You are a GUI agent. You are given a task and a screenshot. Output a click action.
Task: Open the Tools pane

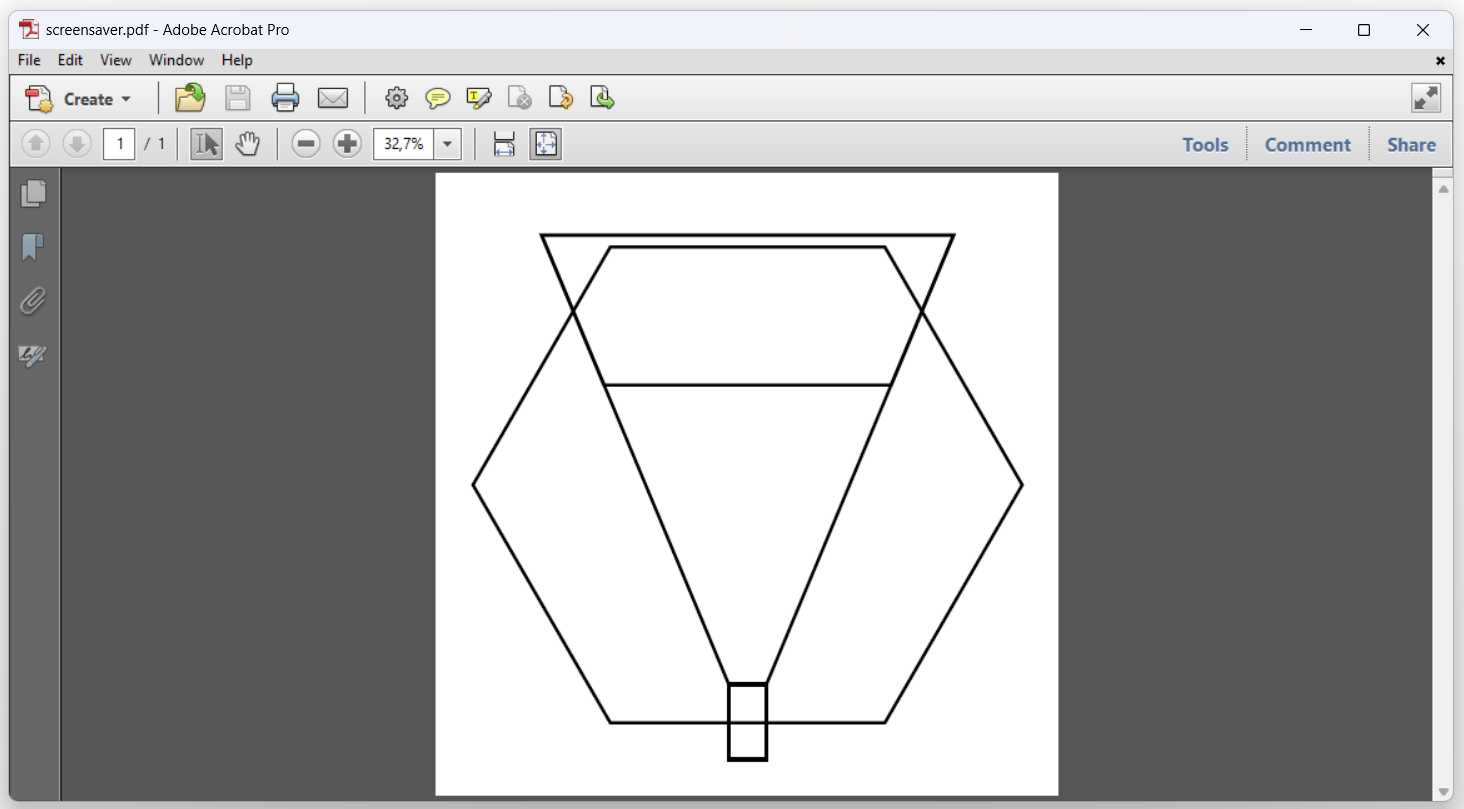[1205, 143]
